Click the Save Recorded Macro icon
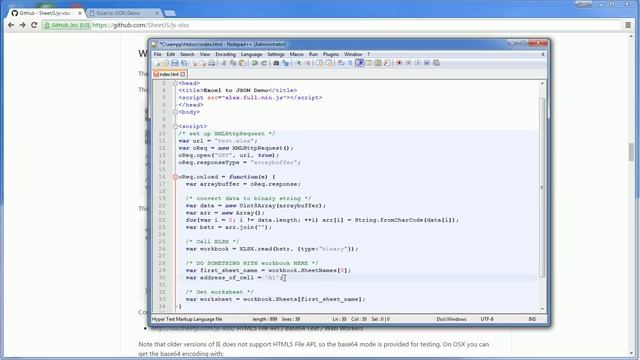 point(436,63)
